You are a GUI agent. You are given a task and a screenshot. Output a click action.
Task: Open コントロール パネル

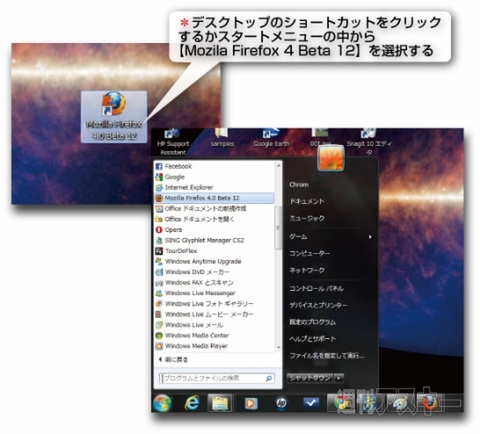point(316,289)
